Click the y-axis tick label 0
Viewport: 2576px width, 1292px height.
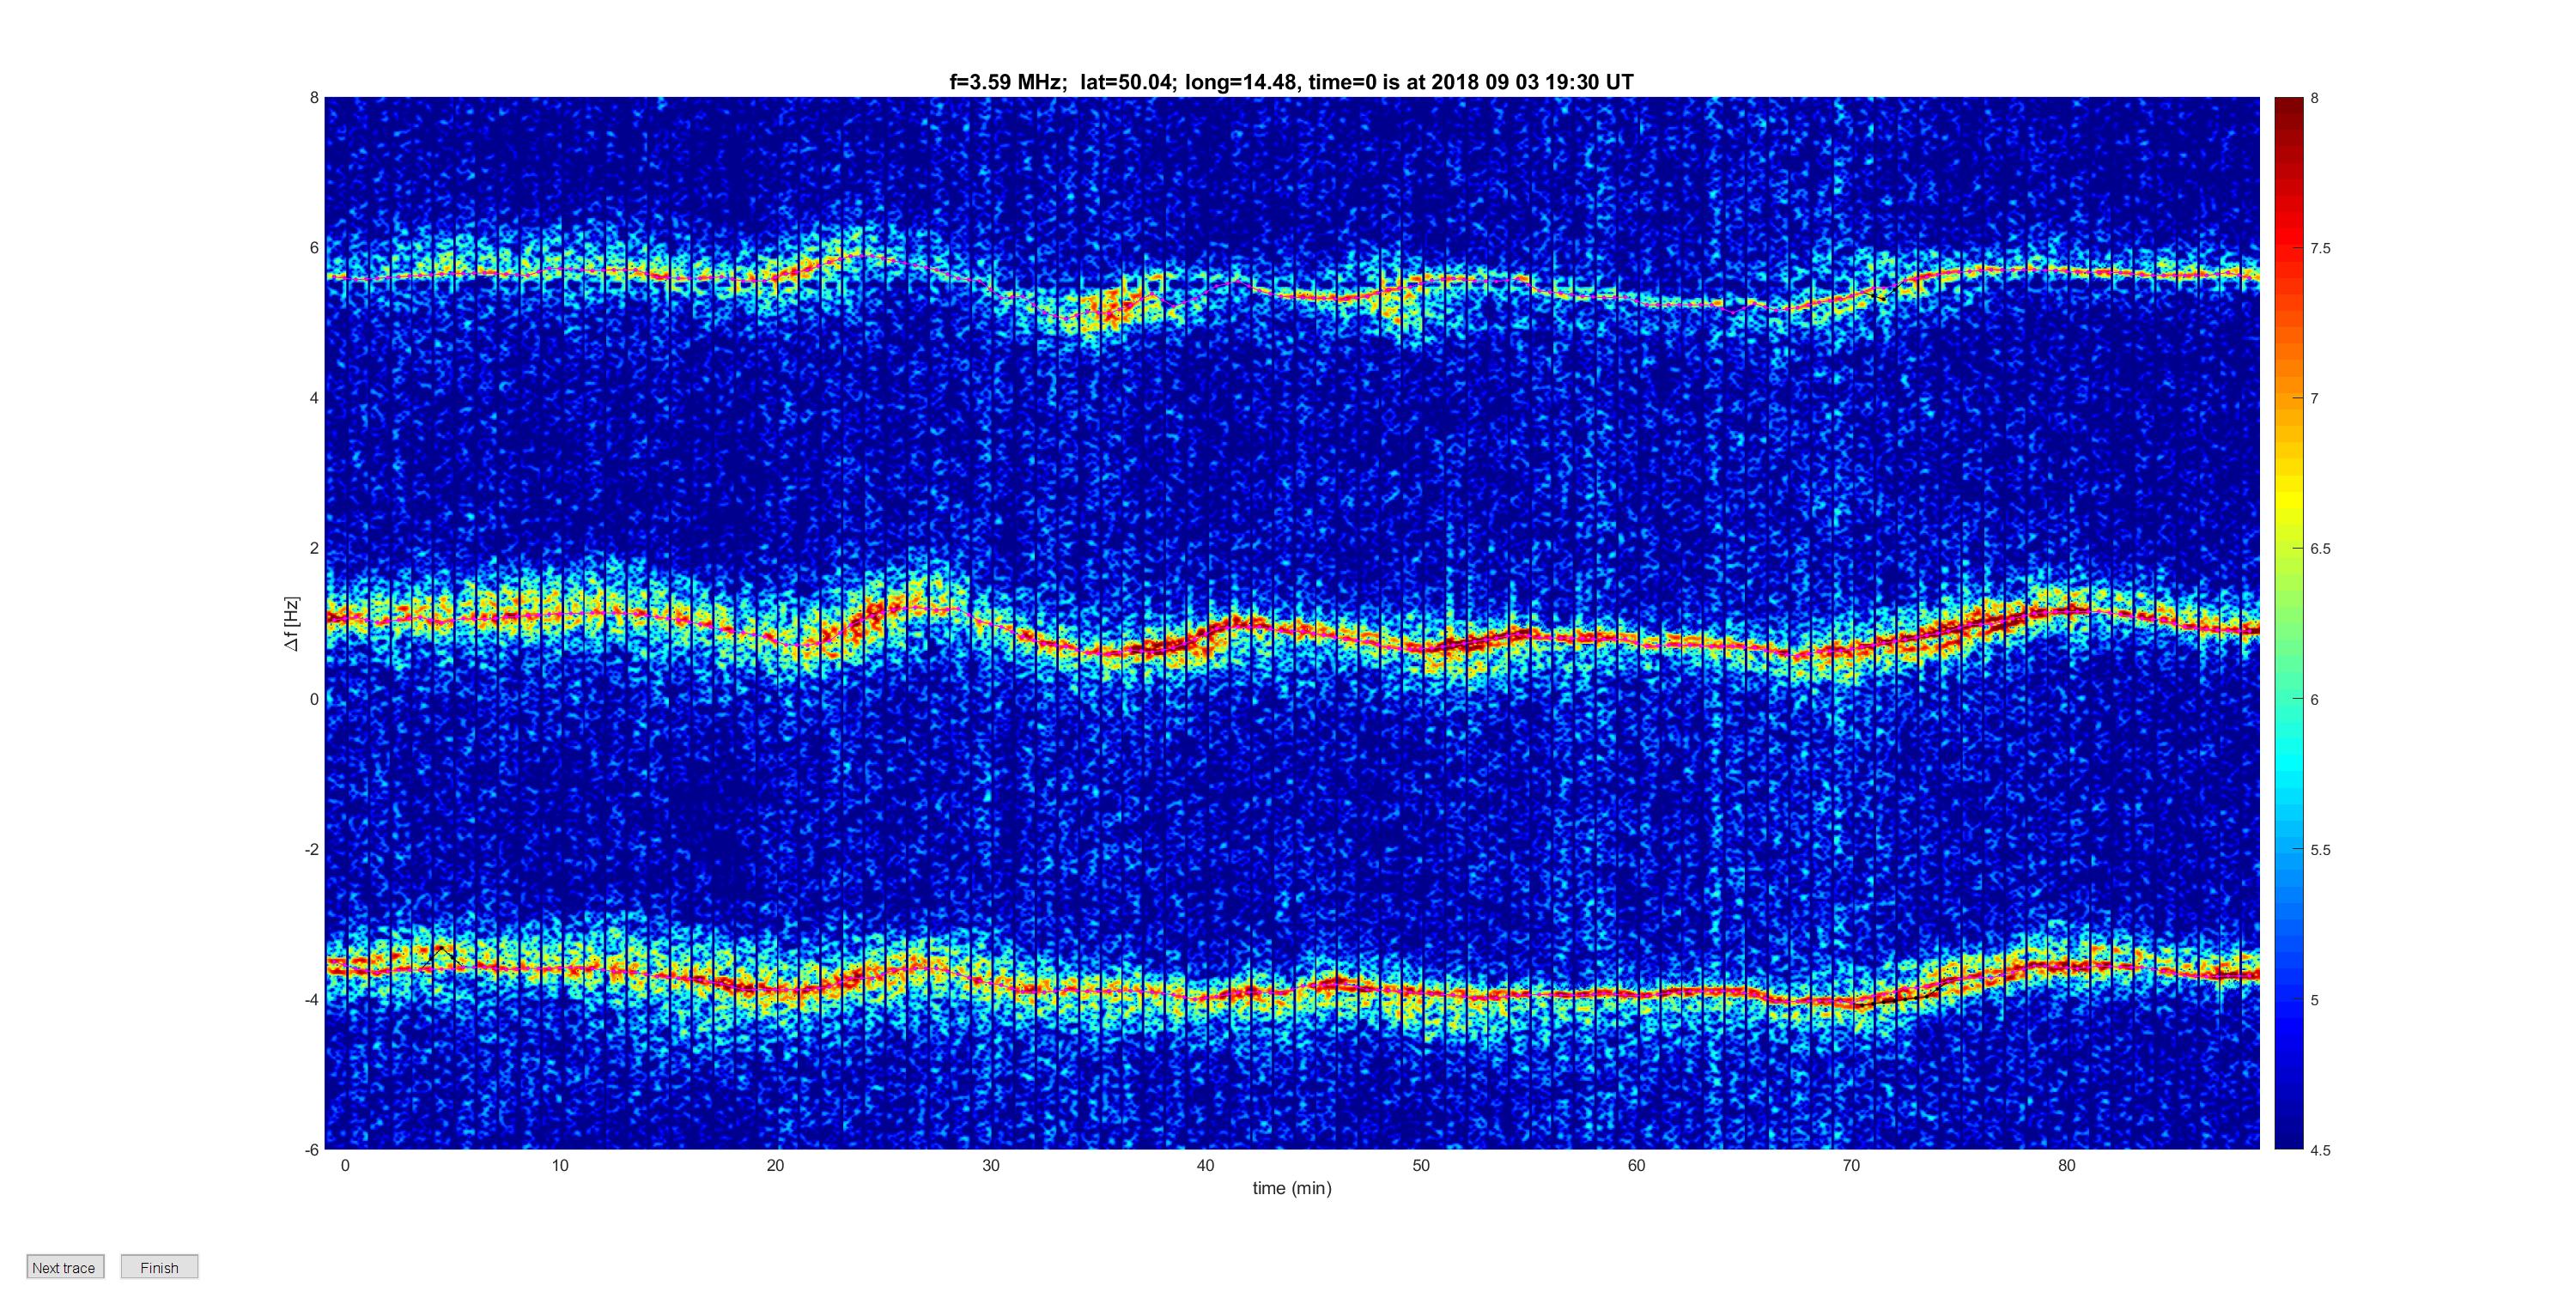tap(314, 699)
